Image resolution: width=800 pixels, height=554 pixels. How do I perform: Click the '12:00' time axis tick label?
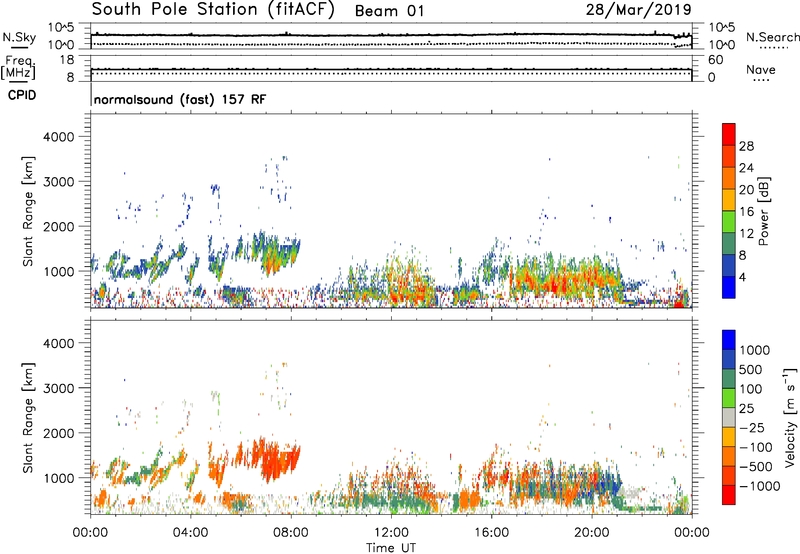click(x=391, y=533)
